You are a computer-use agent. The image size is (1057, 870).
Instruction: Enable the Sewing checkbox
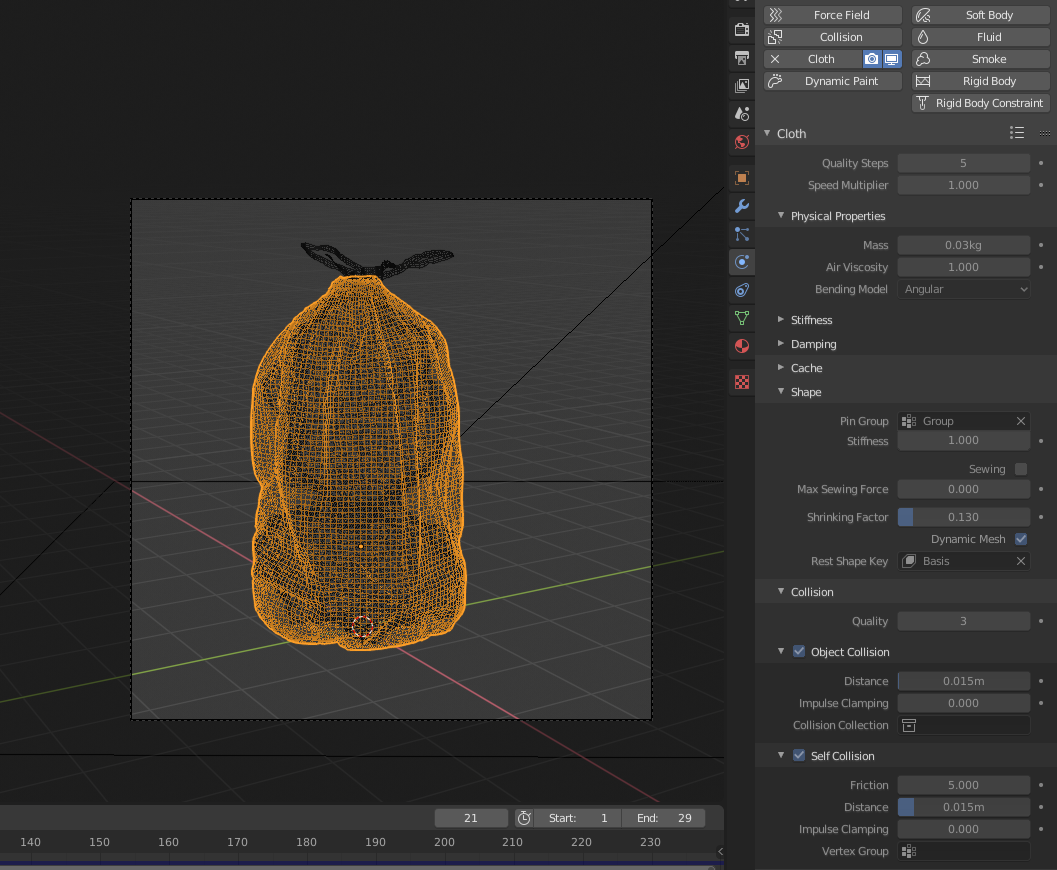click(1021, 469)
